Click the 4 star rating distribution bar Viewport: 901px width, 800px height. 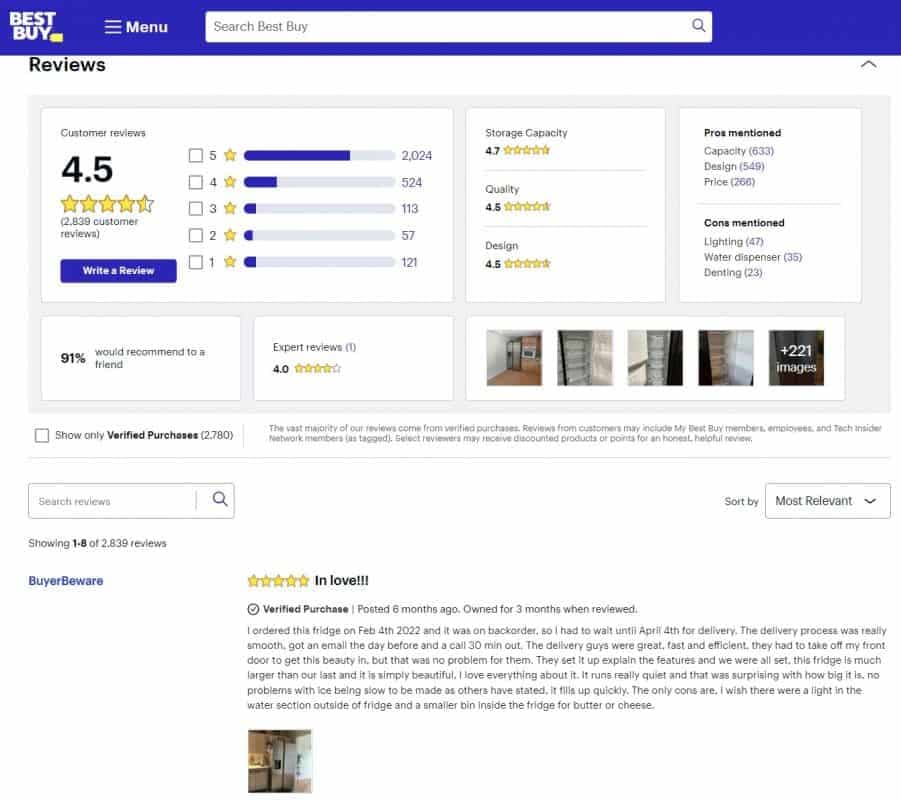click(319, 182)
